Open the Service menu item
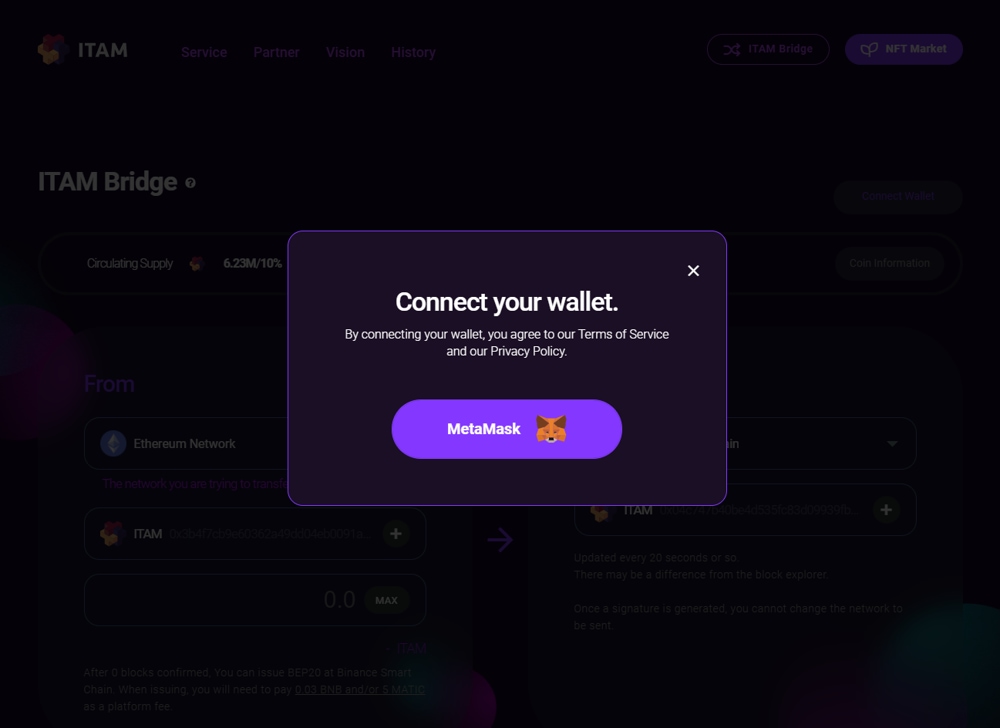1000x728 pixels. coord(204,52)
